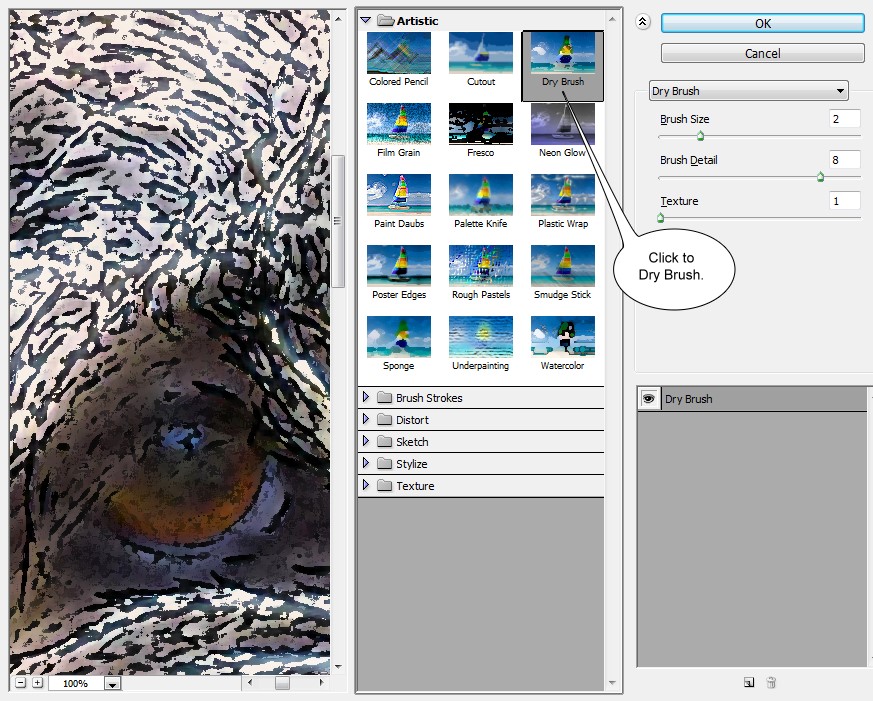Collapse the filter gallery thumbnails panel
The image size is (873, 701).
point(643,22)
